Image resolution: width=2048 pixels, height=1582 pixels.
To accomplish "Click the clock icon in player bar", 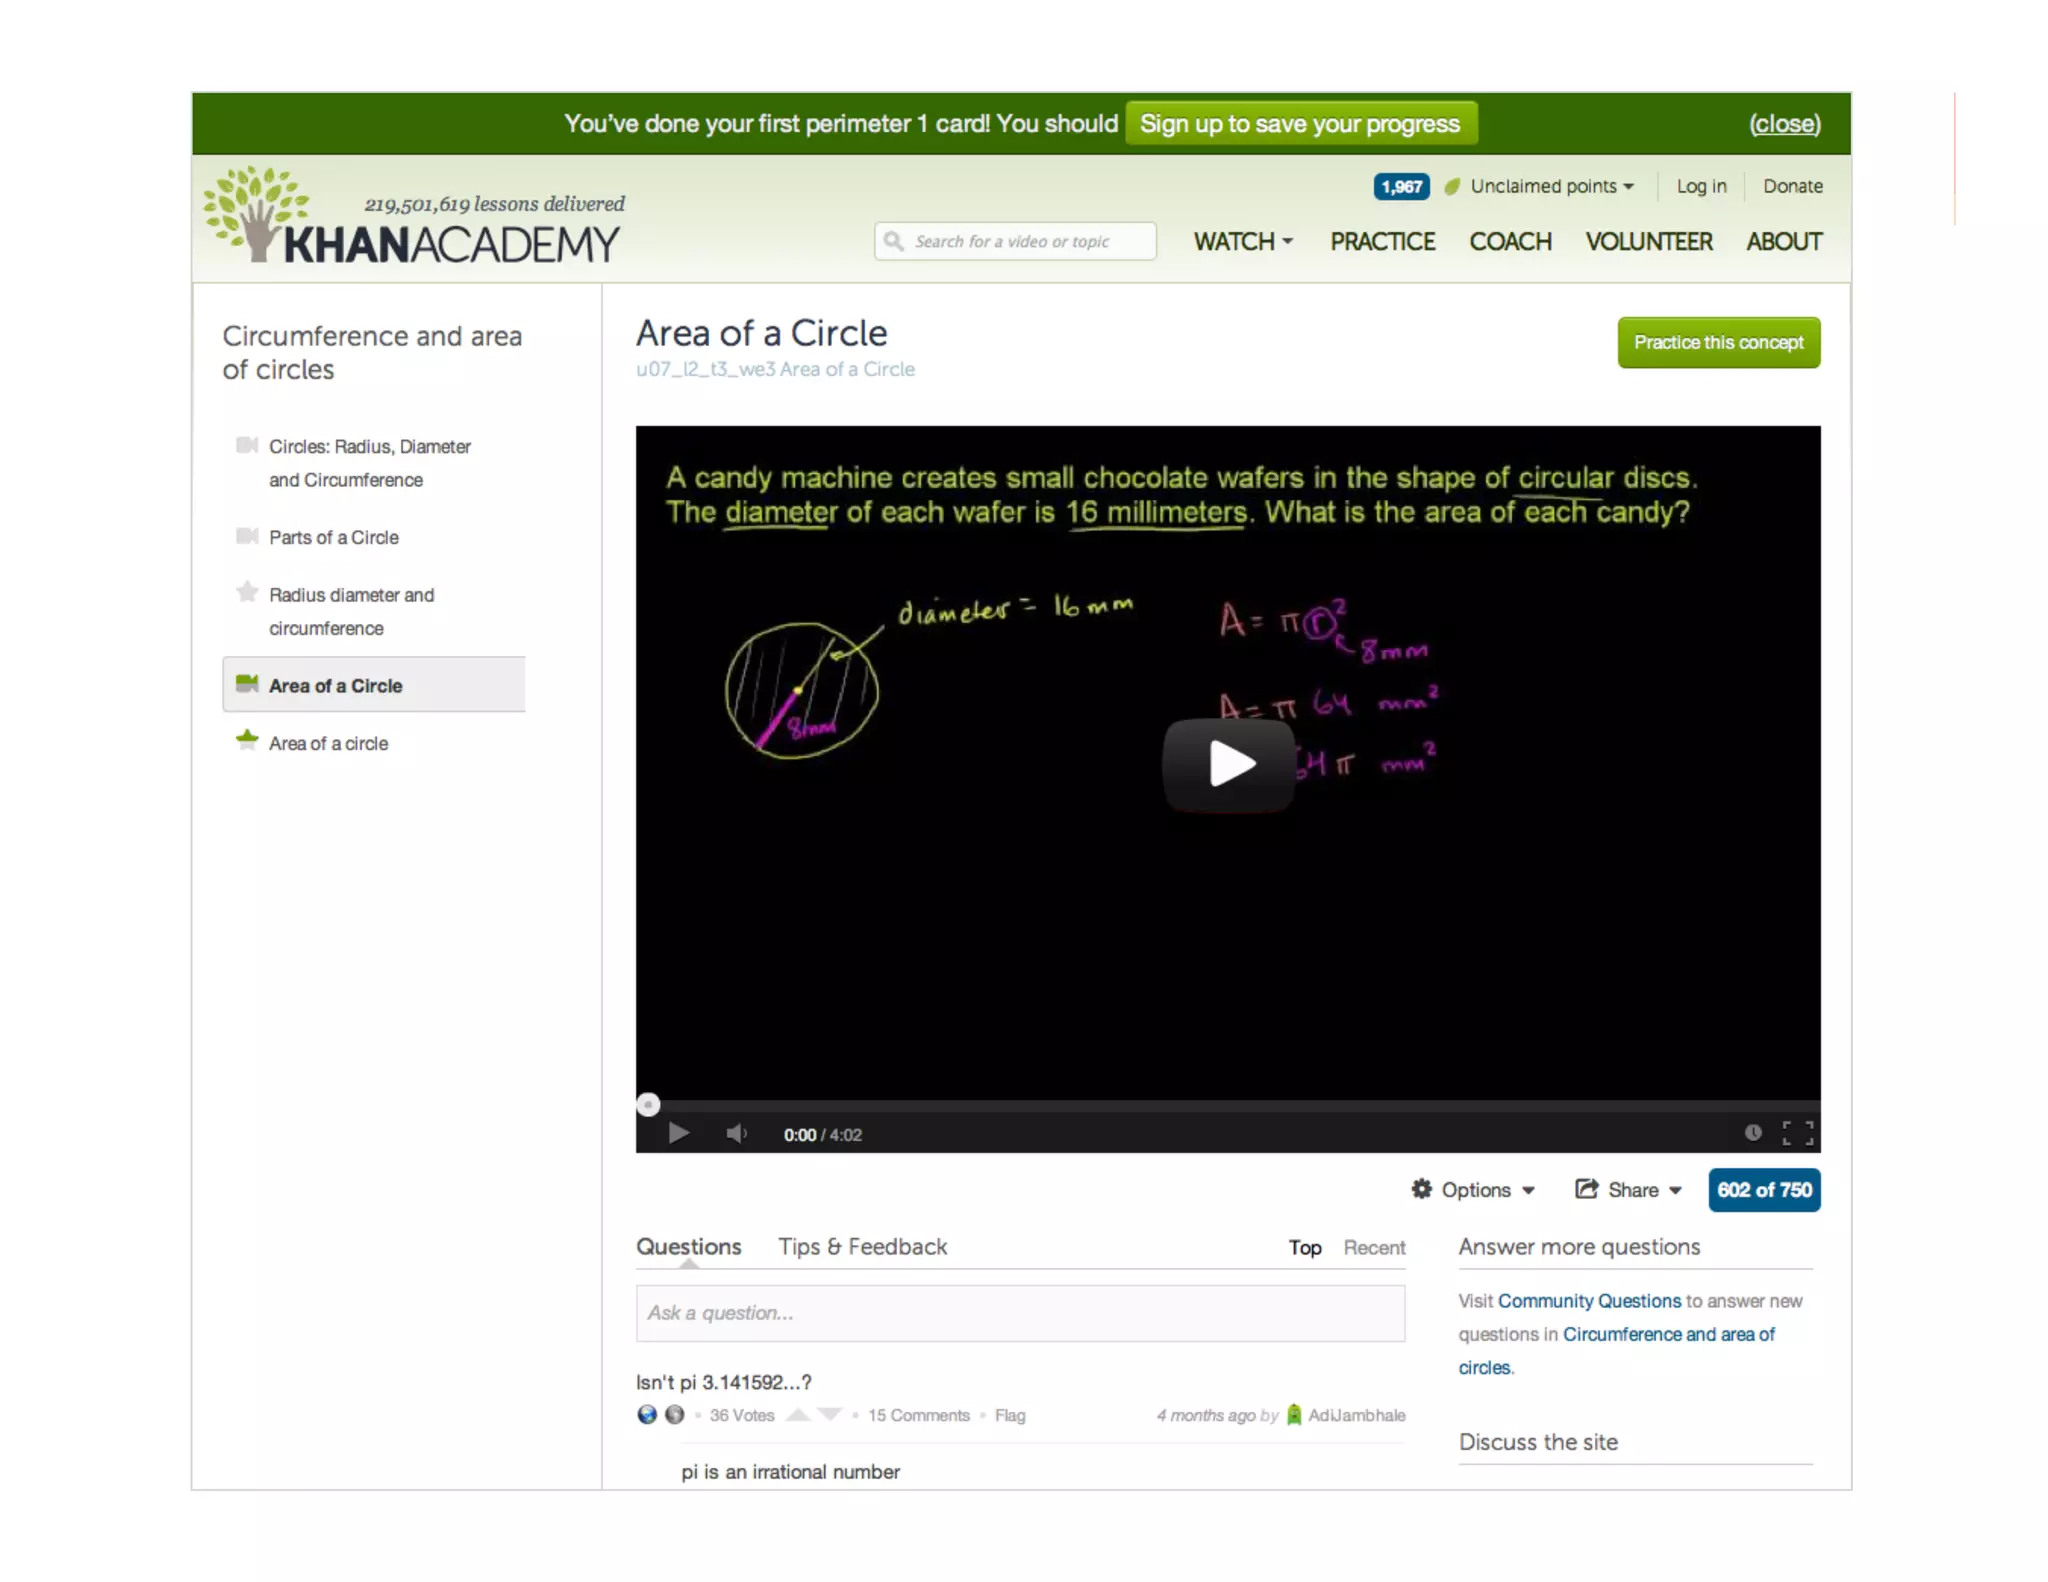I will click(1752, 1132).
